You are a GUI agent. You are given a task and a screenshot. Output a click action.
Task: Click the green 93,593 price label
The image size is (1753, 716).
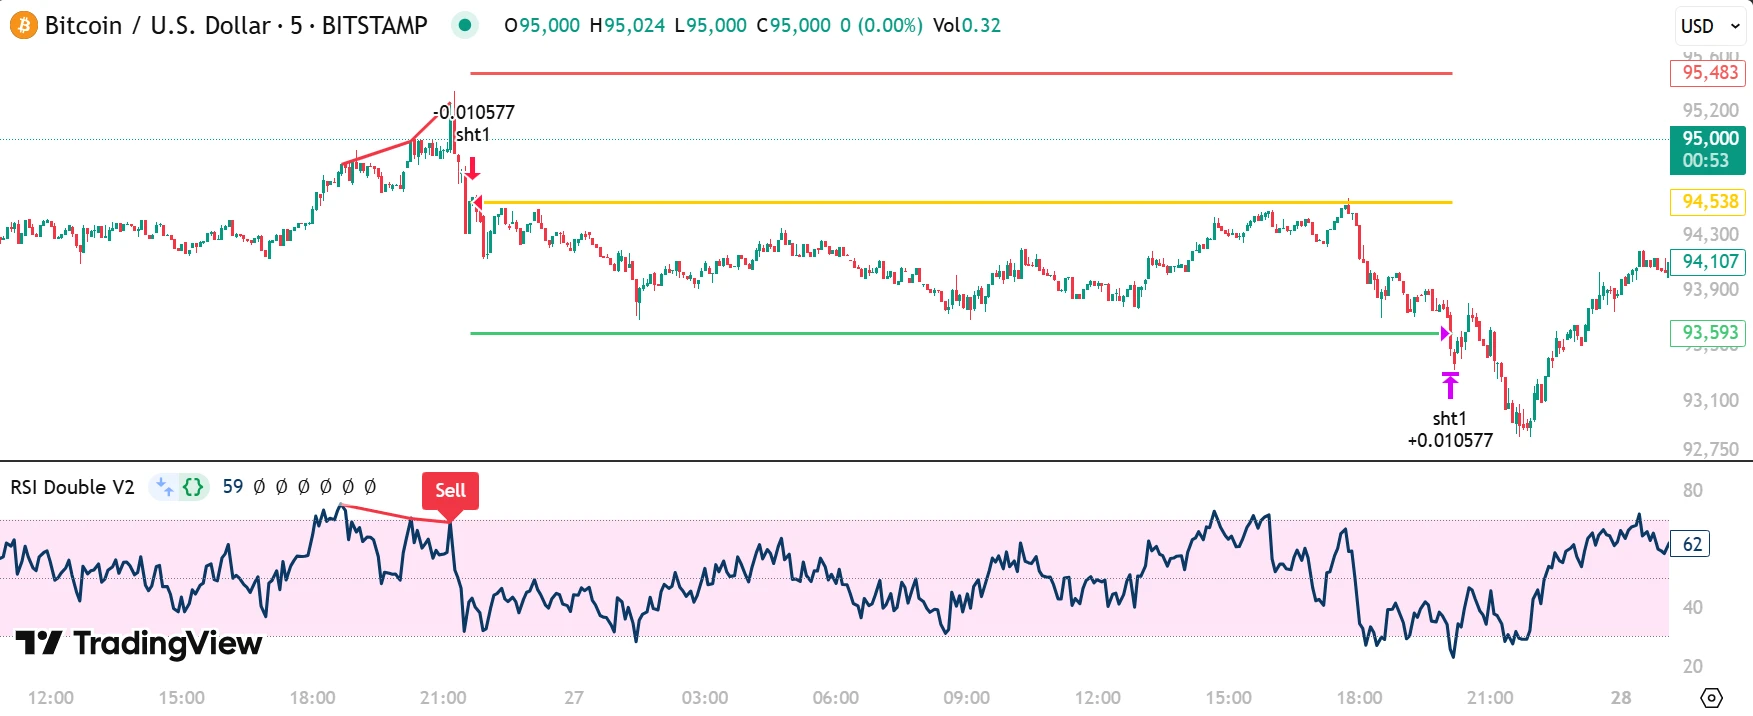click(1708, 333)
